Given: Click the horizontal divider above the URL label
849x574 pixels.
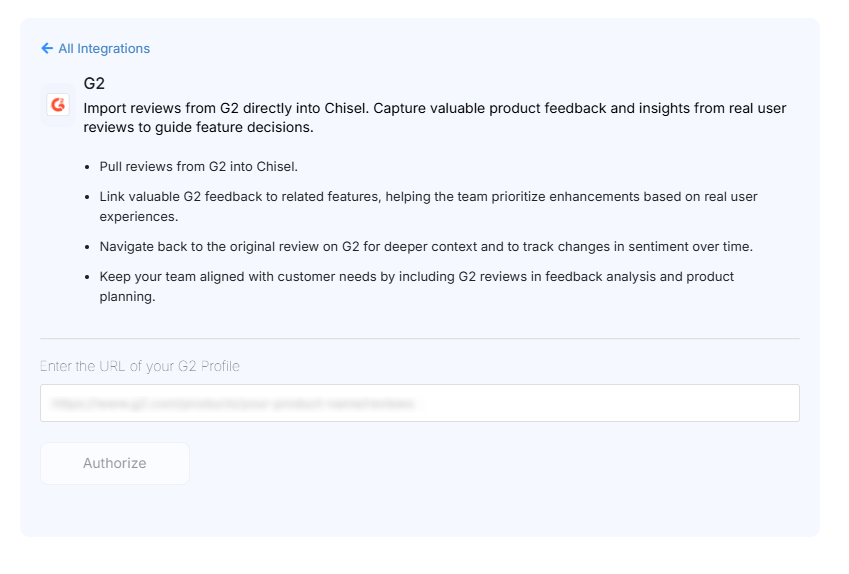Looking at the screenshot, I should (420, 339).
